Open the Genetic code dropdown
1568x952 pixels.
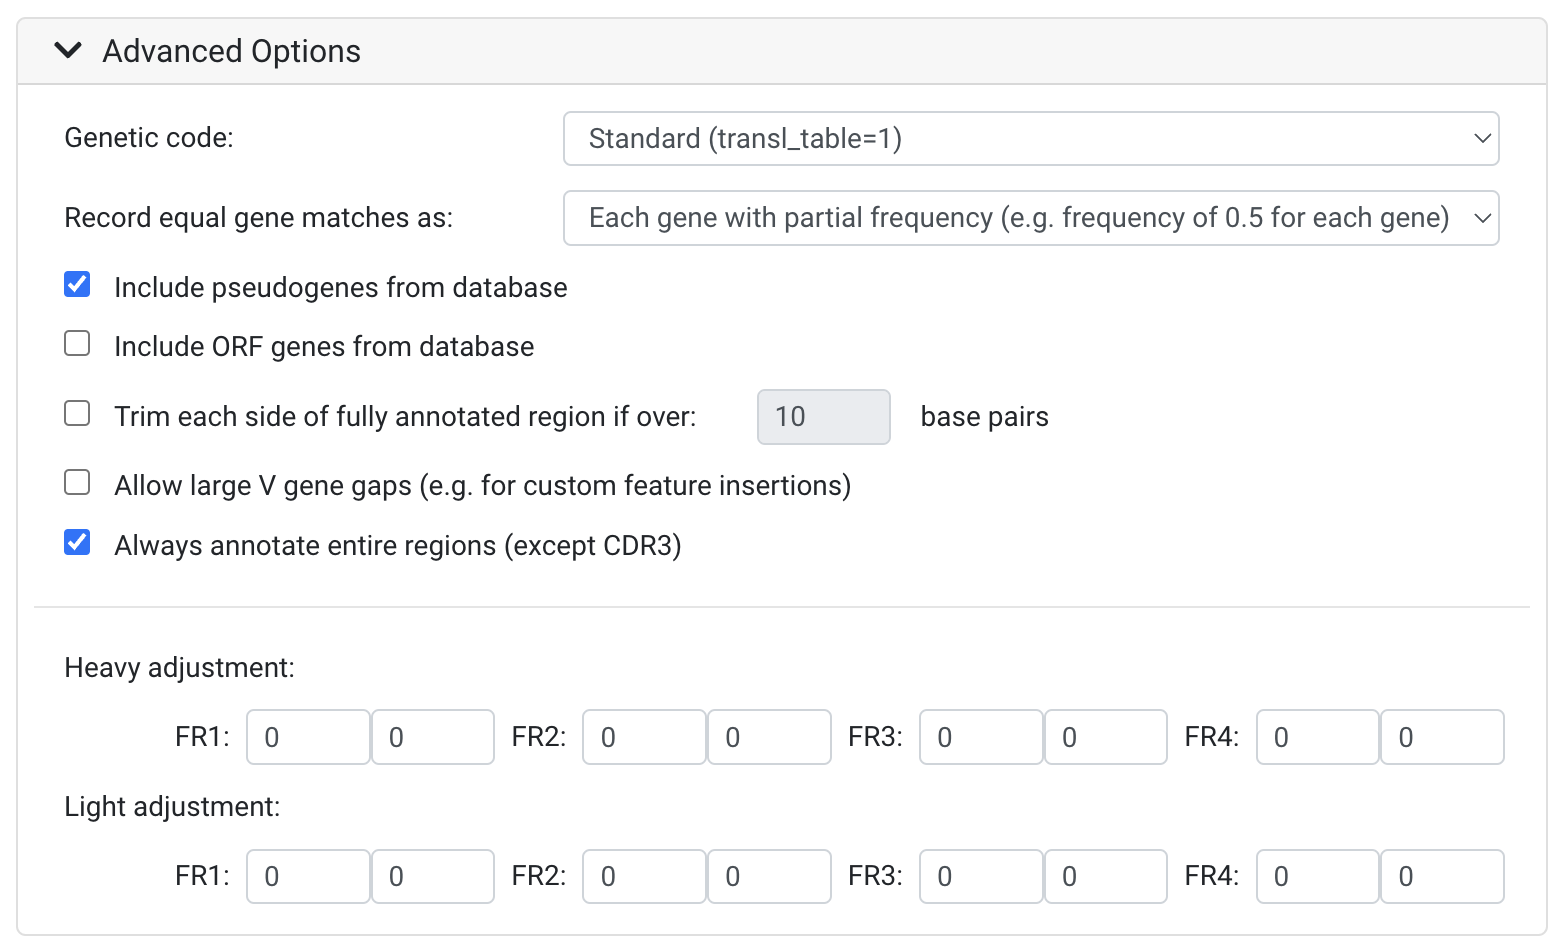1031,138
